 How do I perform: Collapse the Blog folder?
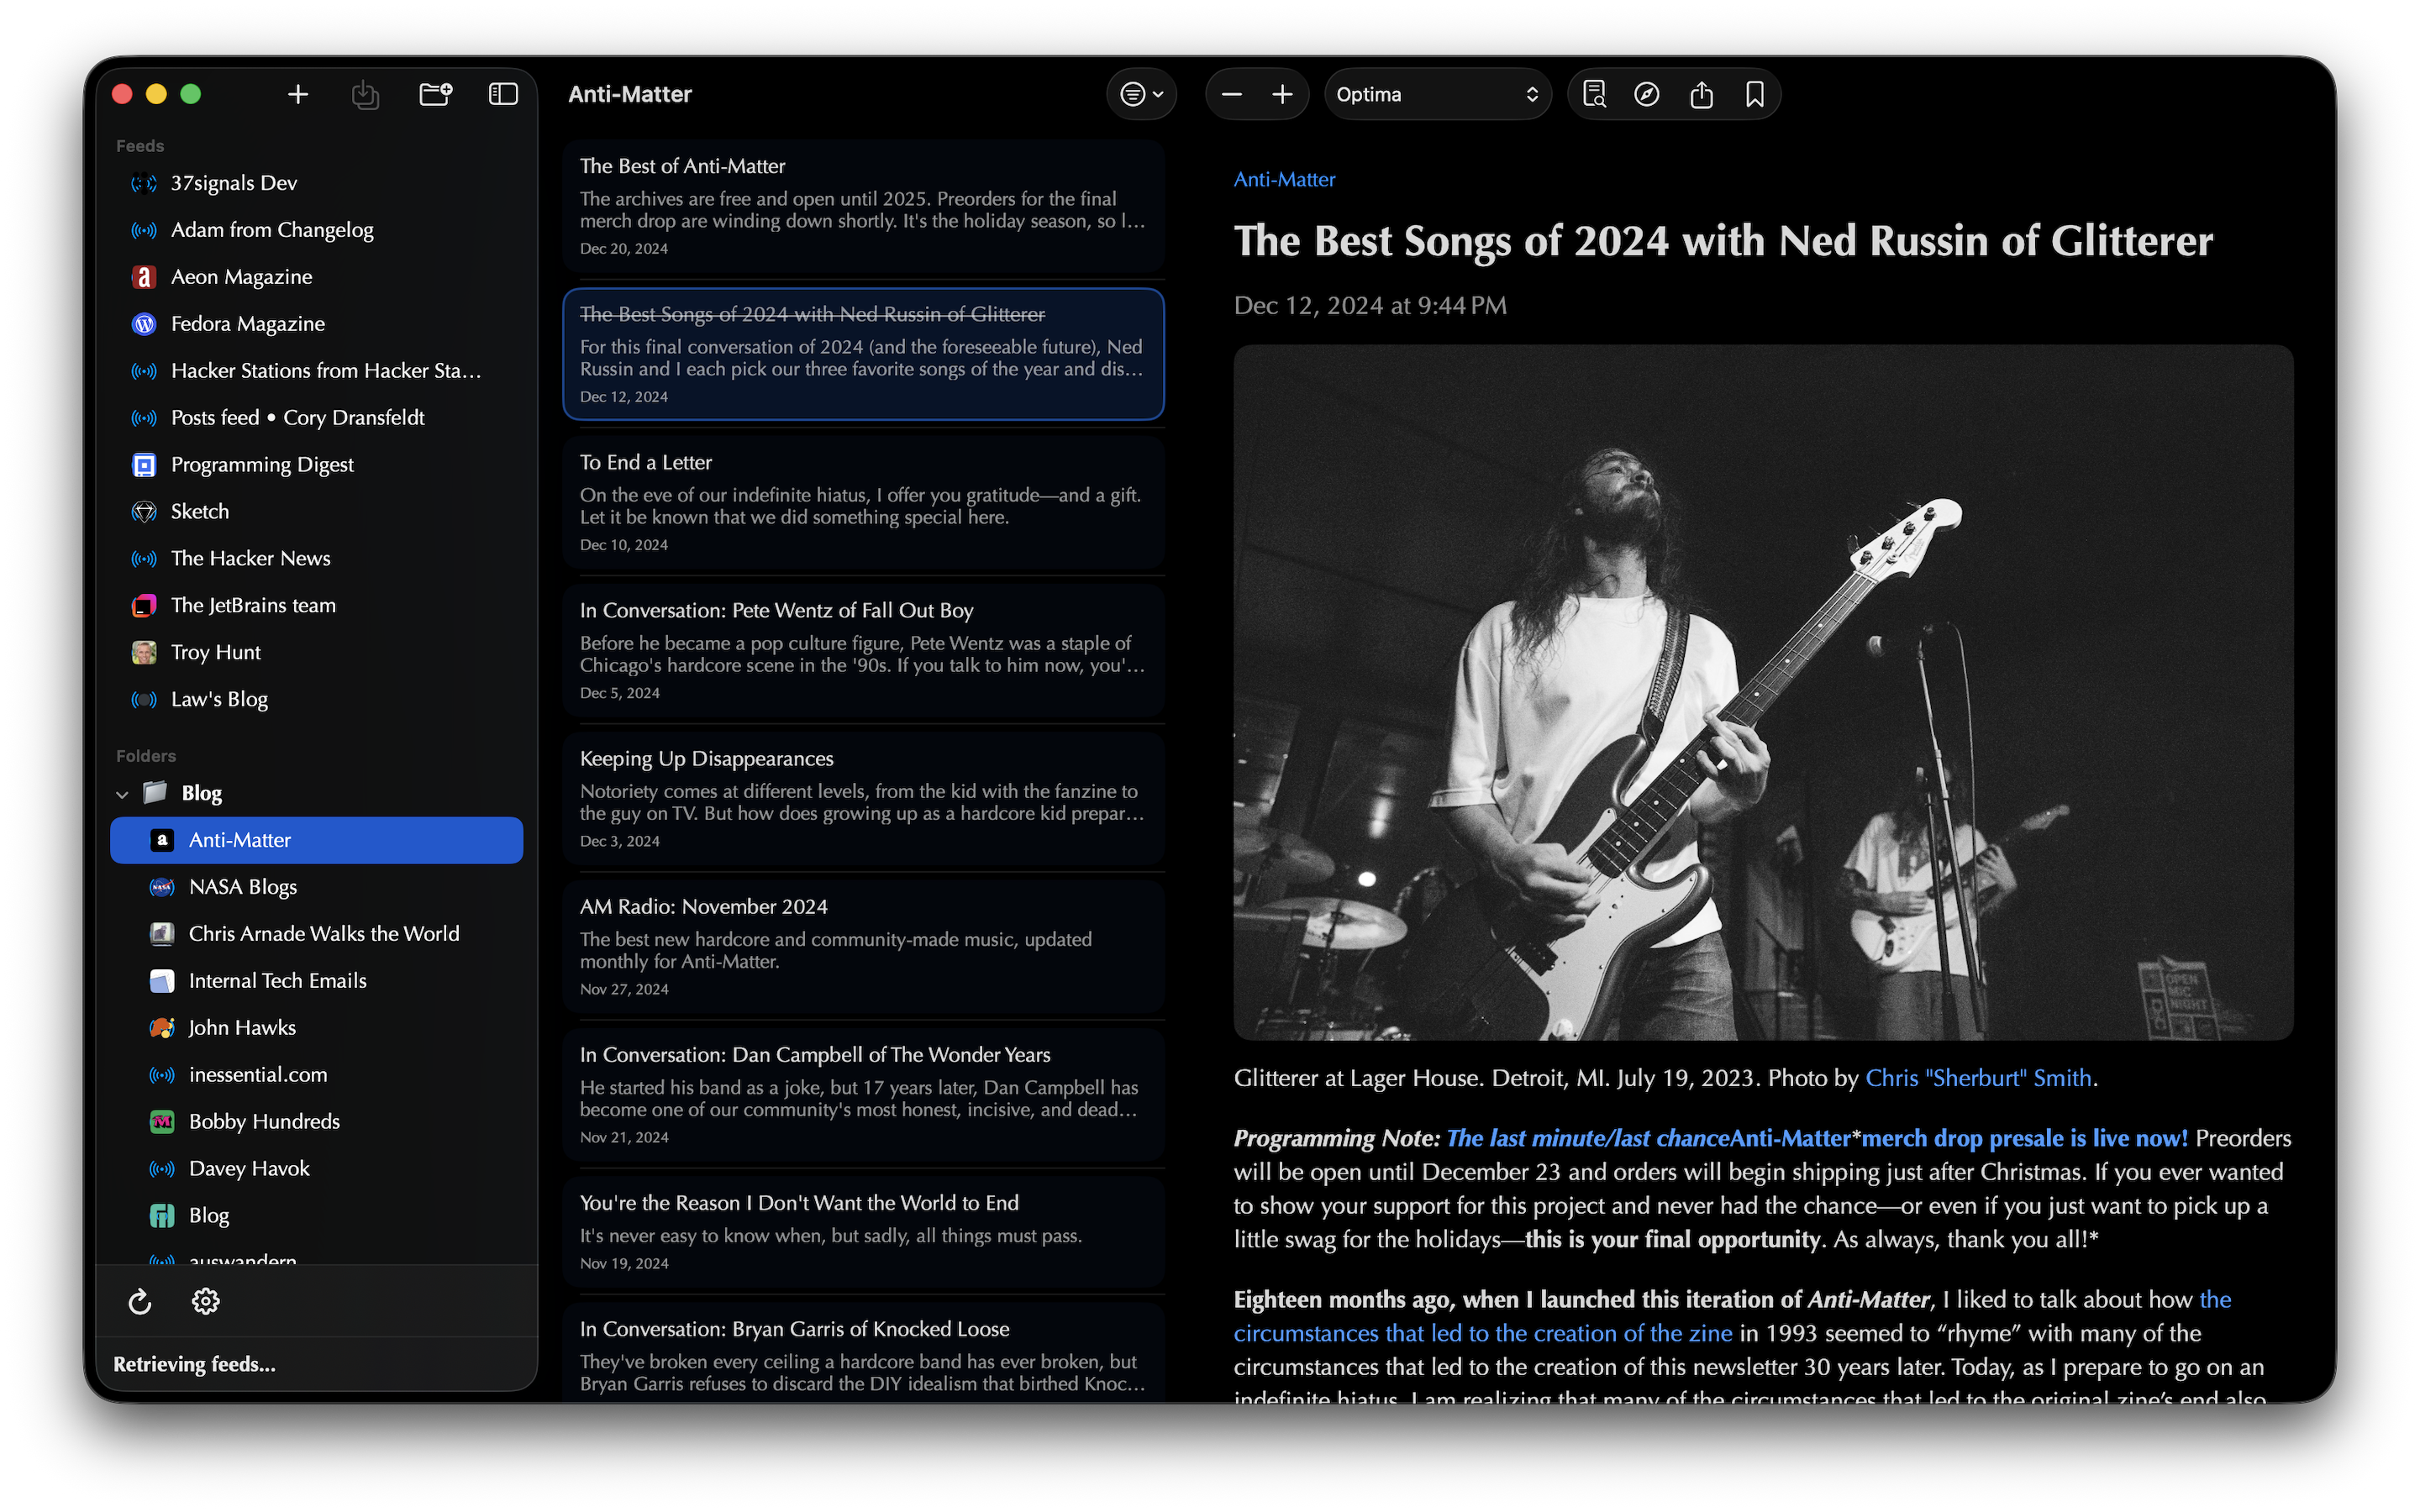point(122,793)
